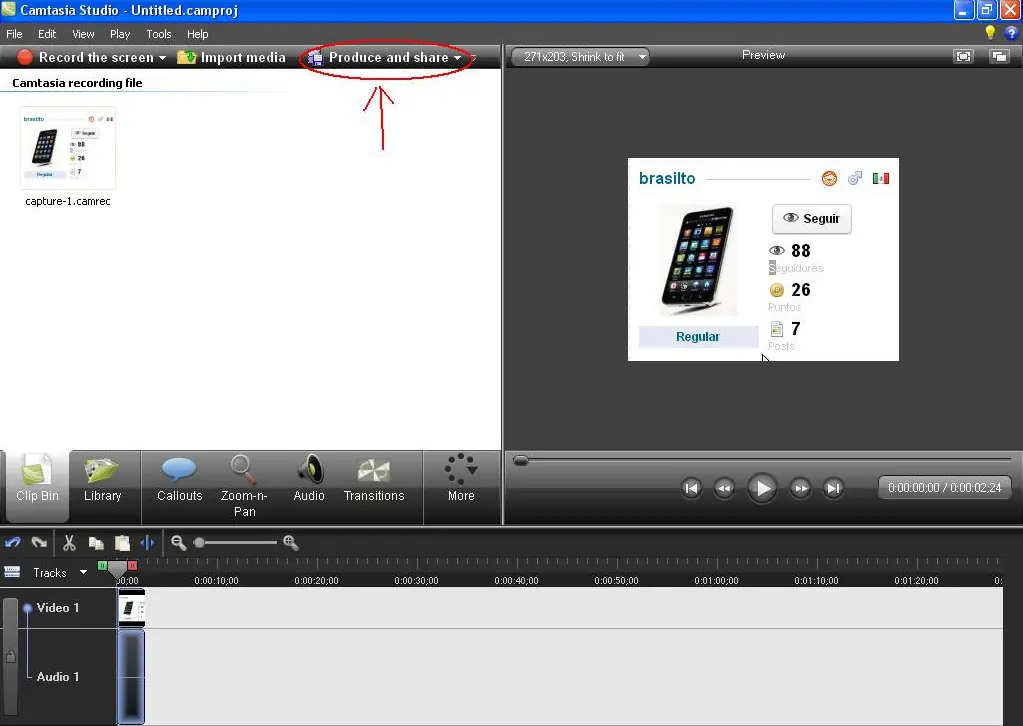Click the step forward button
This screenshot has width=1023, height=726.
801,488
